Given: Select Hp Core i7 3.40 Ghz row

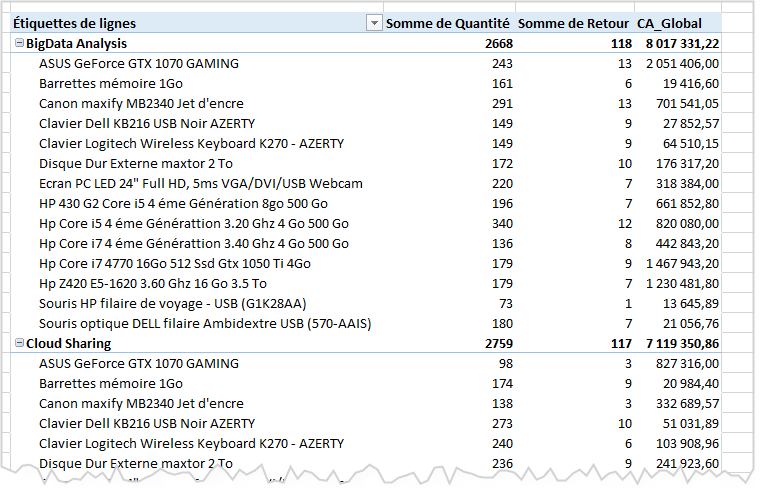Looking at the screenshot, I should tap(194, 244).
